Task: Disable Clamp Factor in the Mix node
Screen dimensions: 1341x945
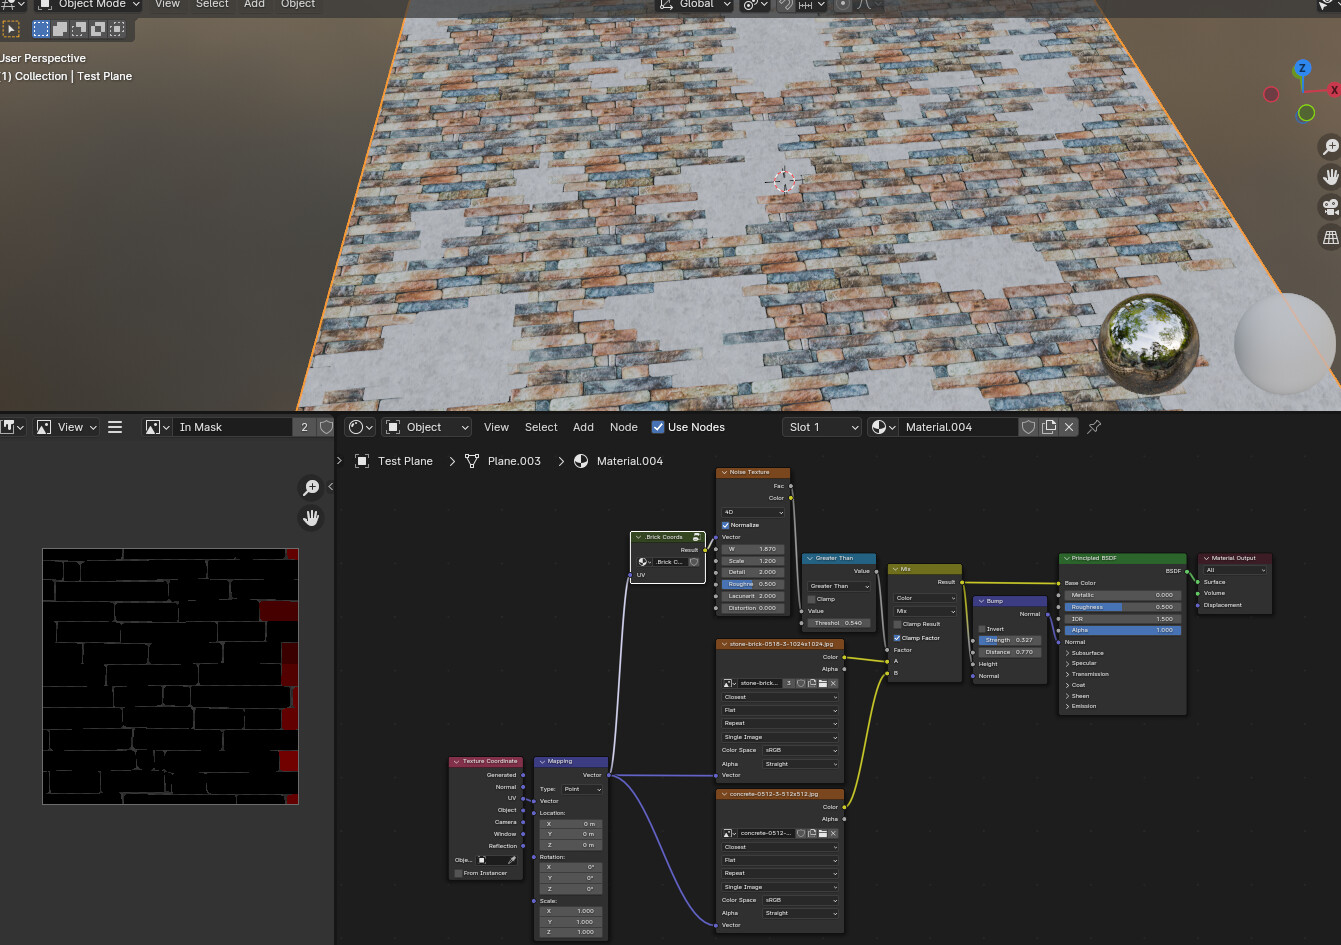Action: (x=897, y=638)
